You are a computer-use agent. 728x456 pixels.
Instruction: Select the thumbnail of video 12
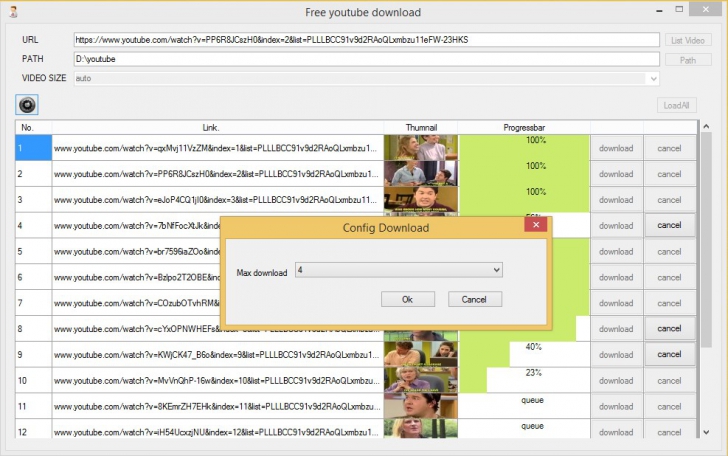click(421, 429)
